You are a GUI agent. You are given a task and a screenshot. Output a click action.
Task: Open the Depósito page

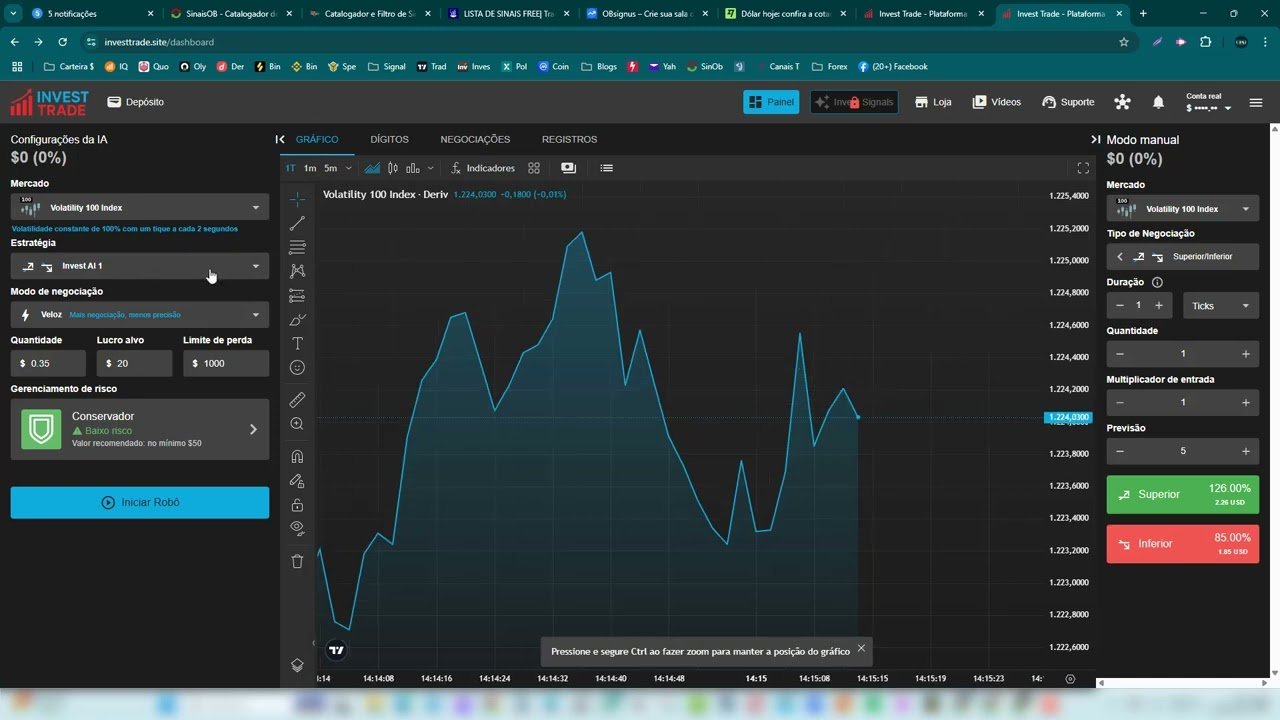(x=136, y=102)
